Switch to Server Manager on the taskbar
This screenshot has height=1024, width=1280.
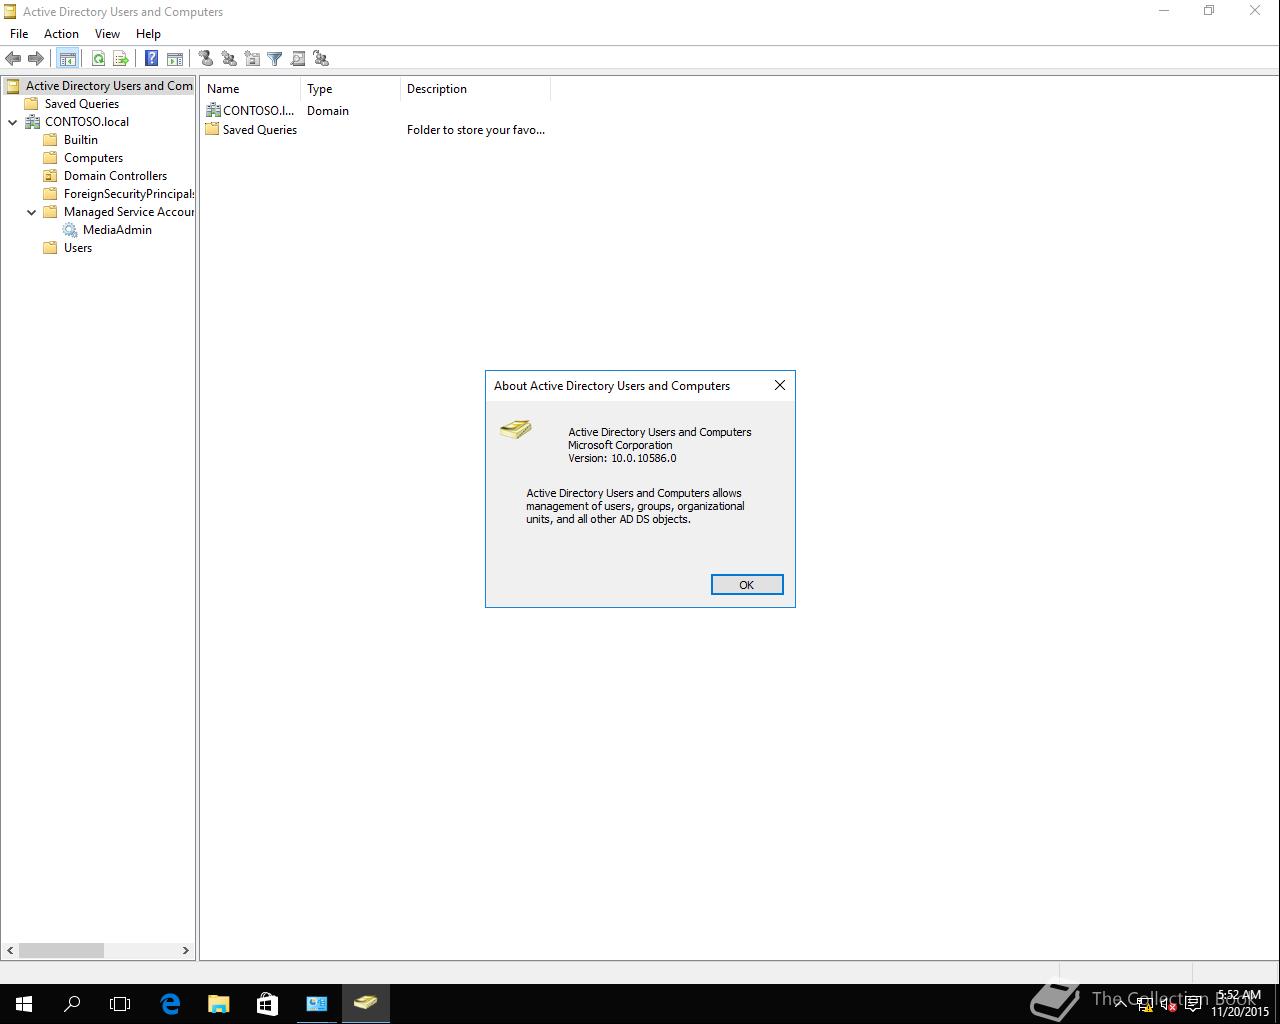[x=316, y=1003]
